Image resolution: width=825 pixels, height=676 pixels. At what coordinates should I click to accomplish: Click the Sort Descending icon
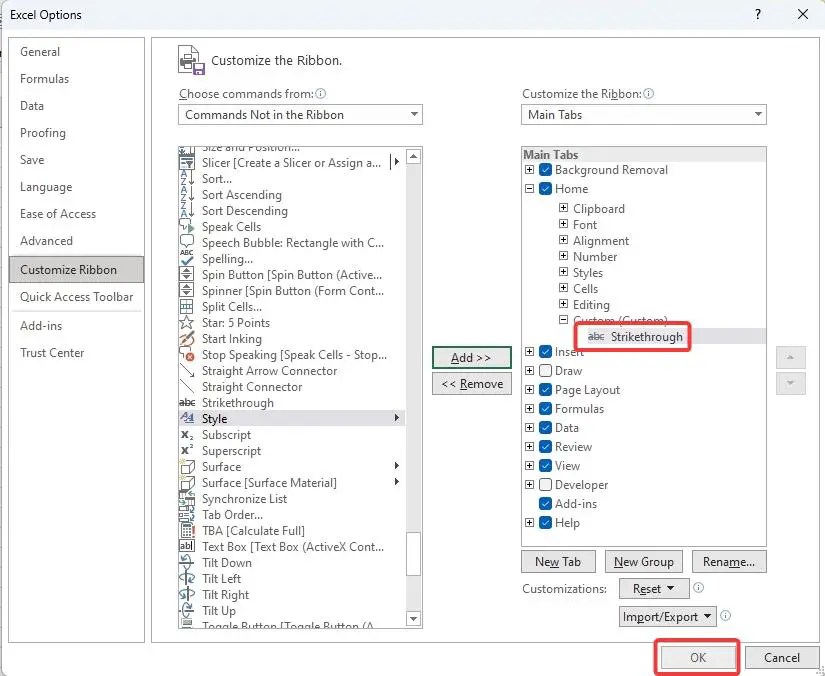pos(187,210)
